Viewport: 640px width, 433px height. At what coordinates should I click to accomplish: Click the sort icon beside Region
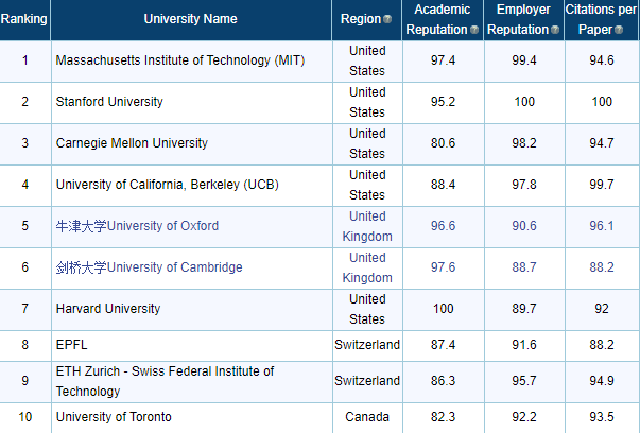[387, 19]
